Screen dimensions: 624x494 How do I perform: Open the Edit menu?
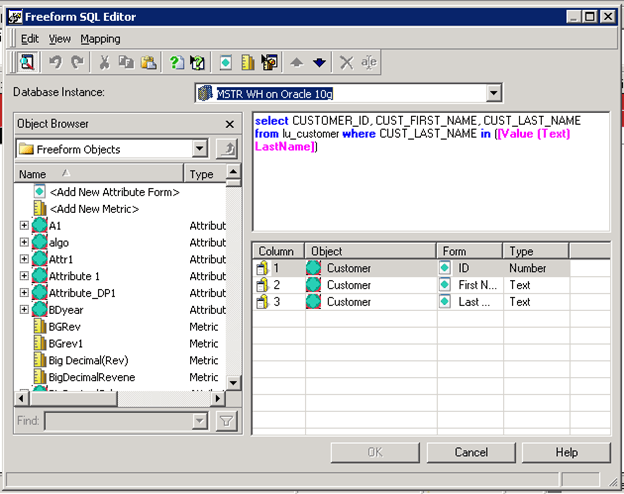pos(30,38)
